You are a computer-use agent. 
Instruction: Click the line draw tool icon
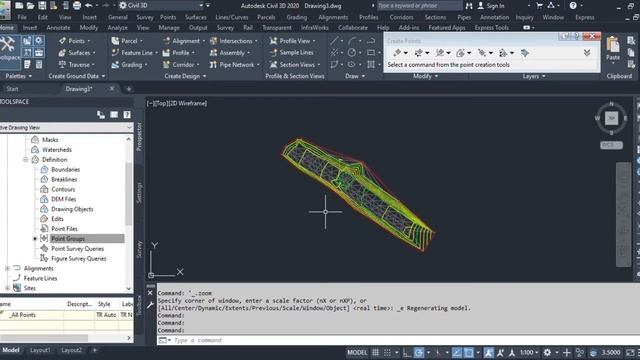[334, 40]
